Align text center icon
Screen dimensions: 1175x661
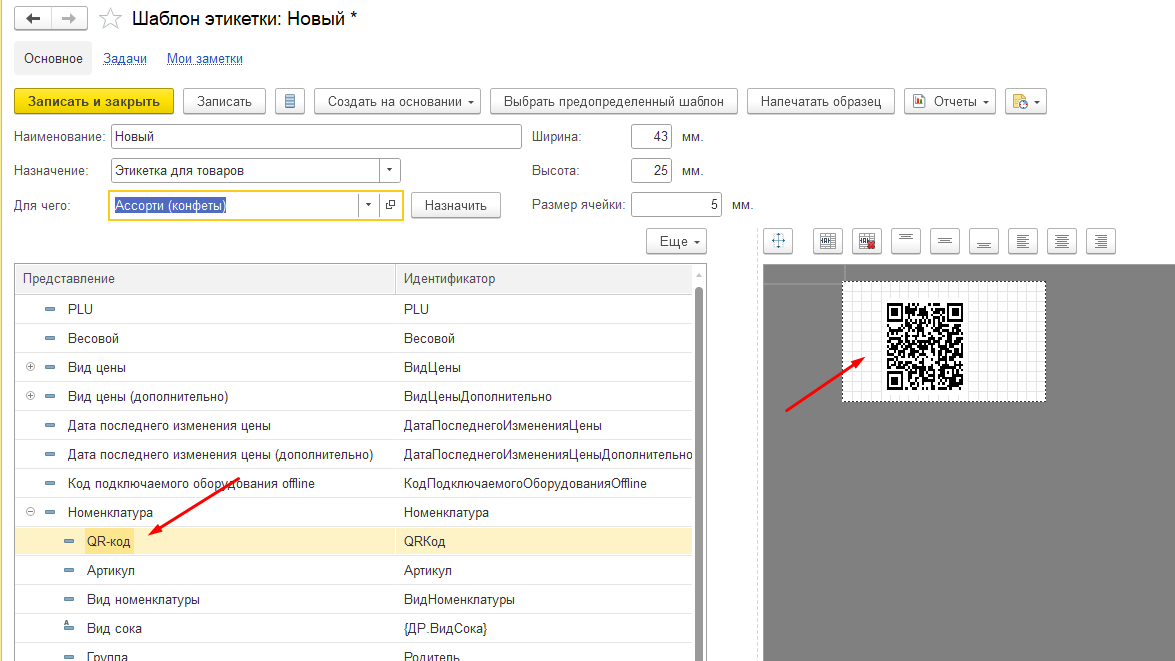pyautogui.click(x=1061, y=241)
